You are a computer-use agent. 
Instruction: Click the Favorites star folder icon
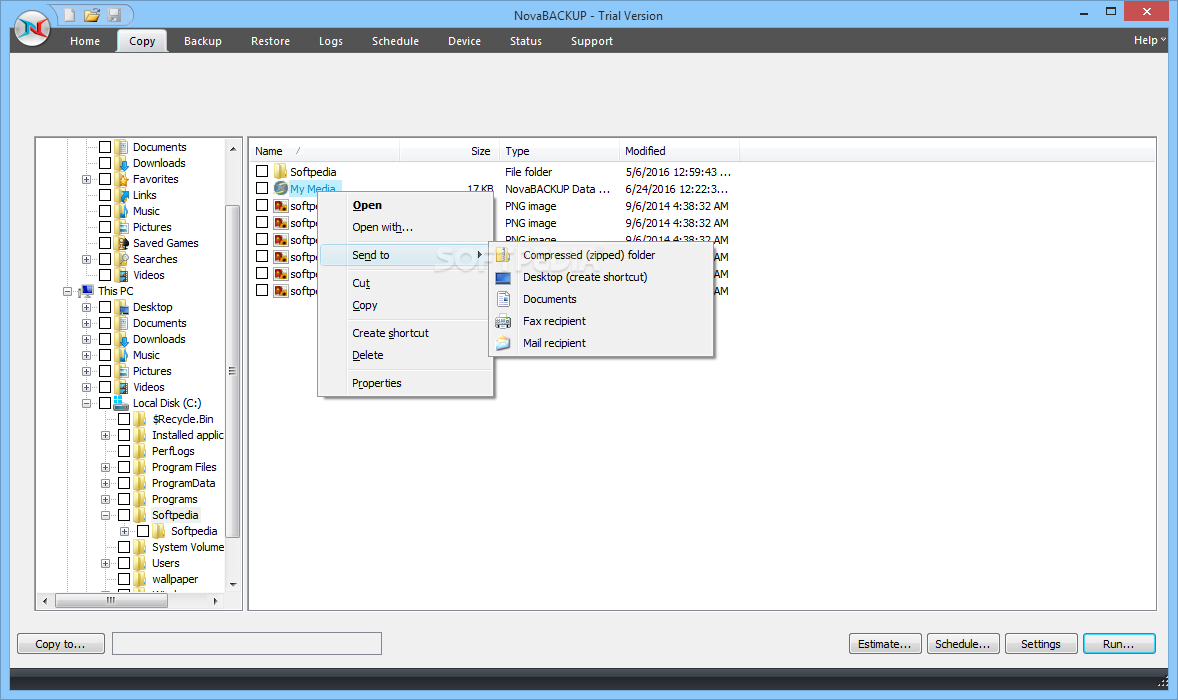click(122, 179)
